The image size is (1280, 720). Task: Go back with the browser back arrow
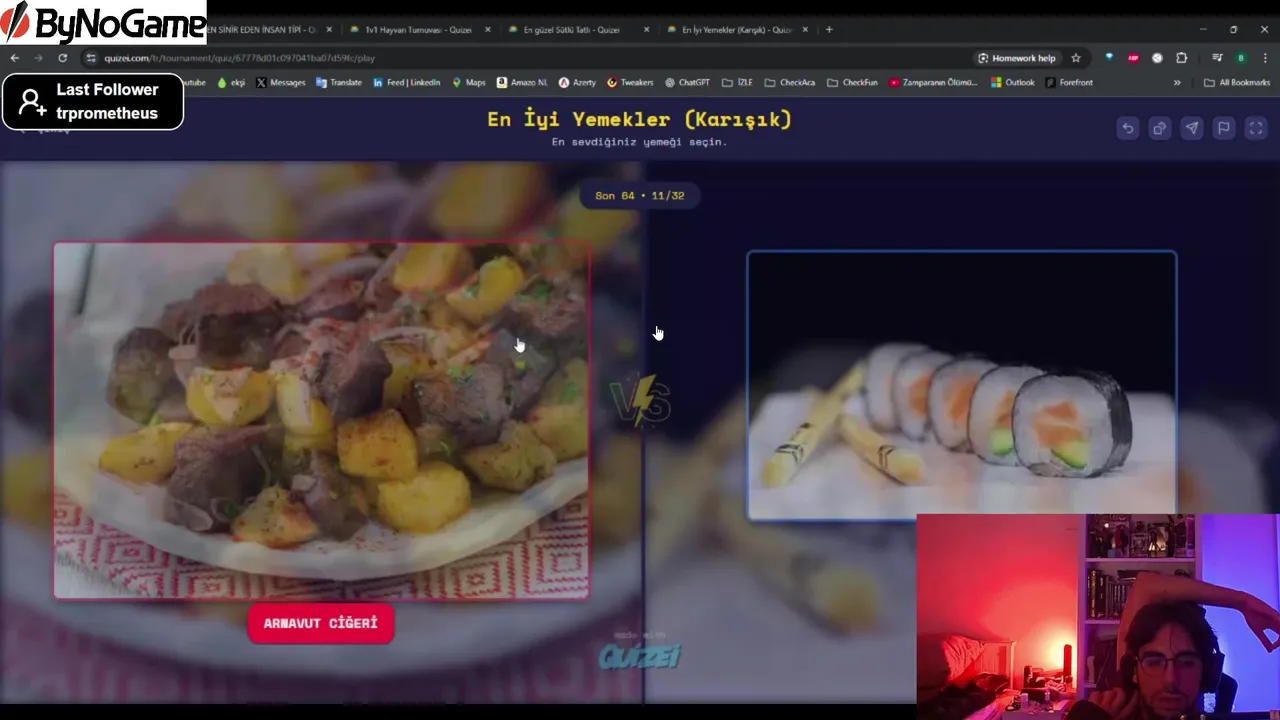15,58
